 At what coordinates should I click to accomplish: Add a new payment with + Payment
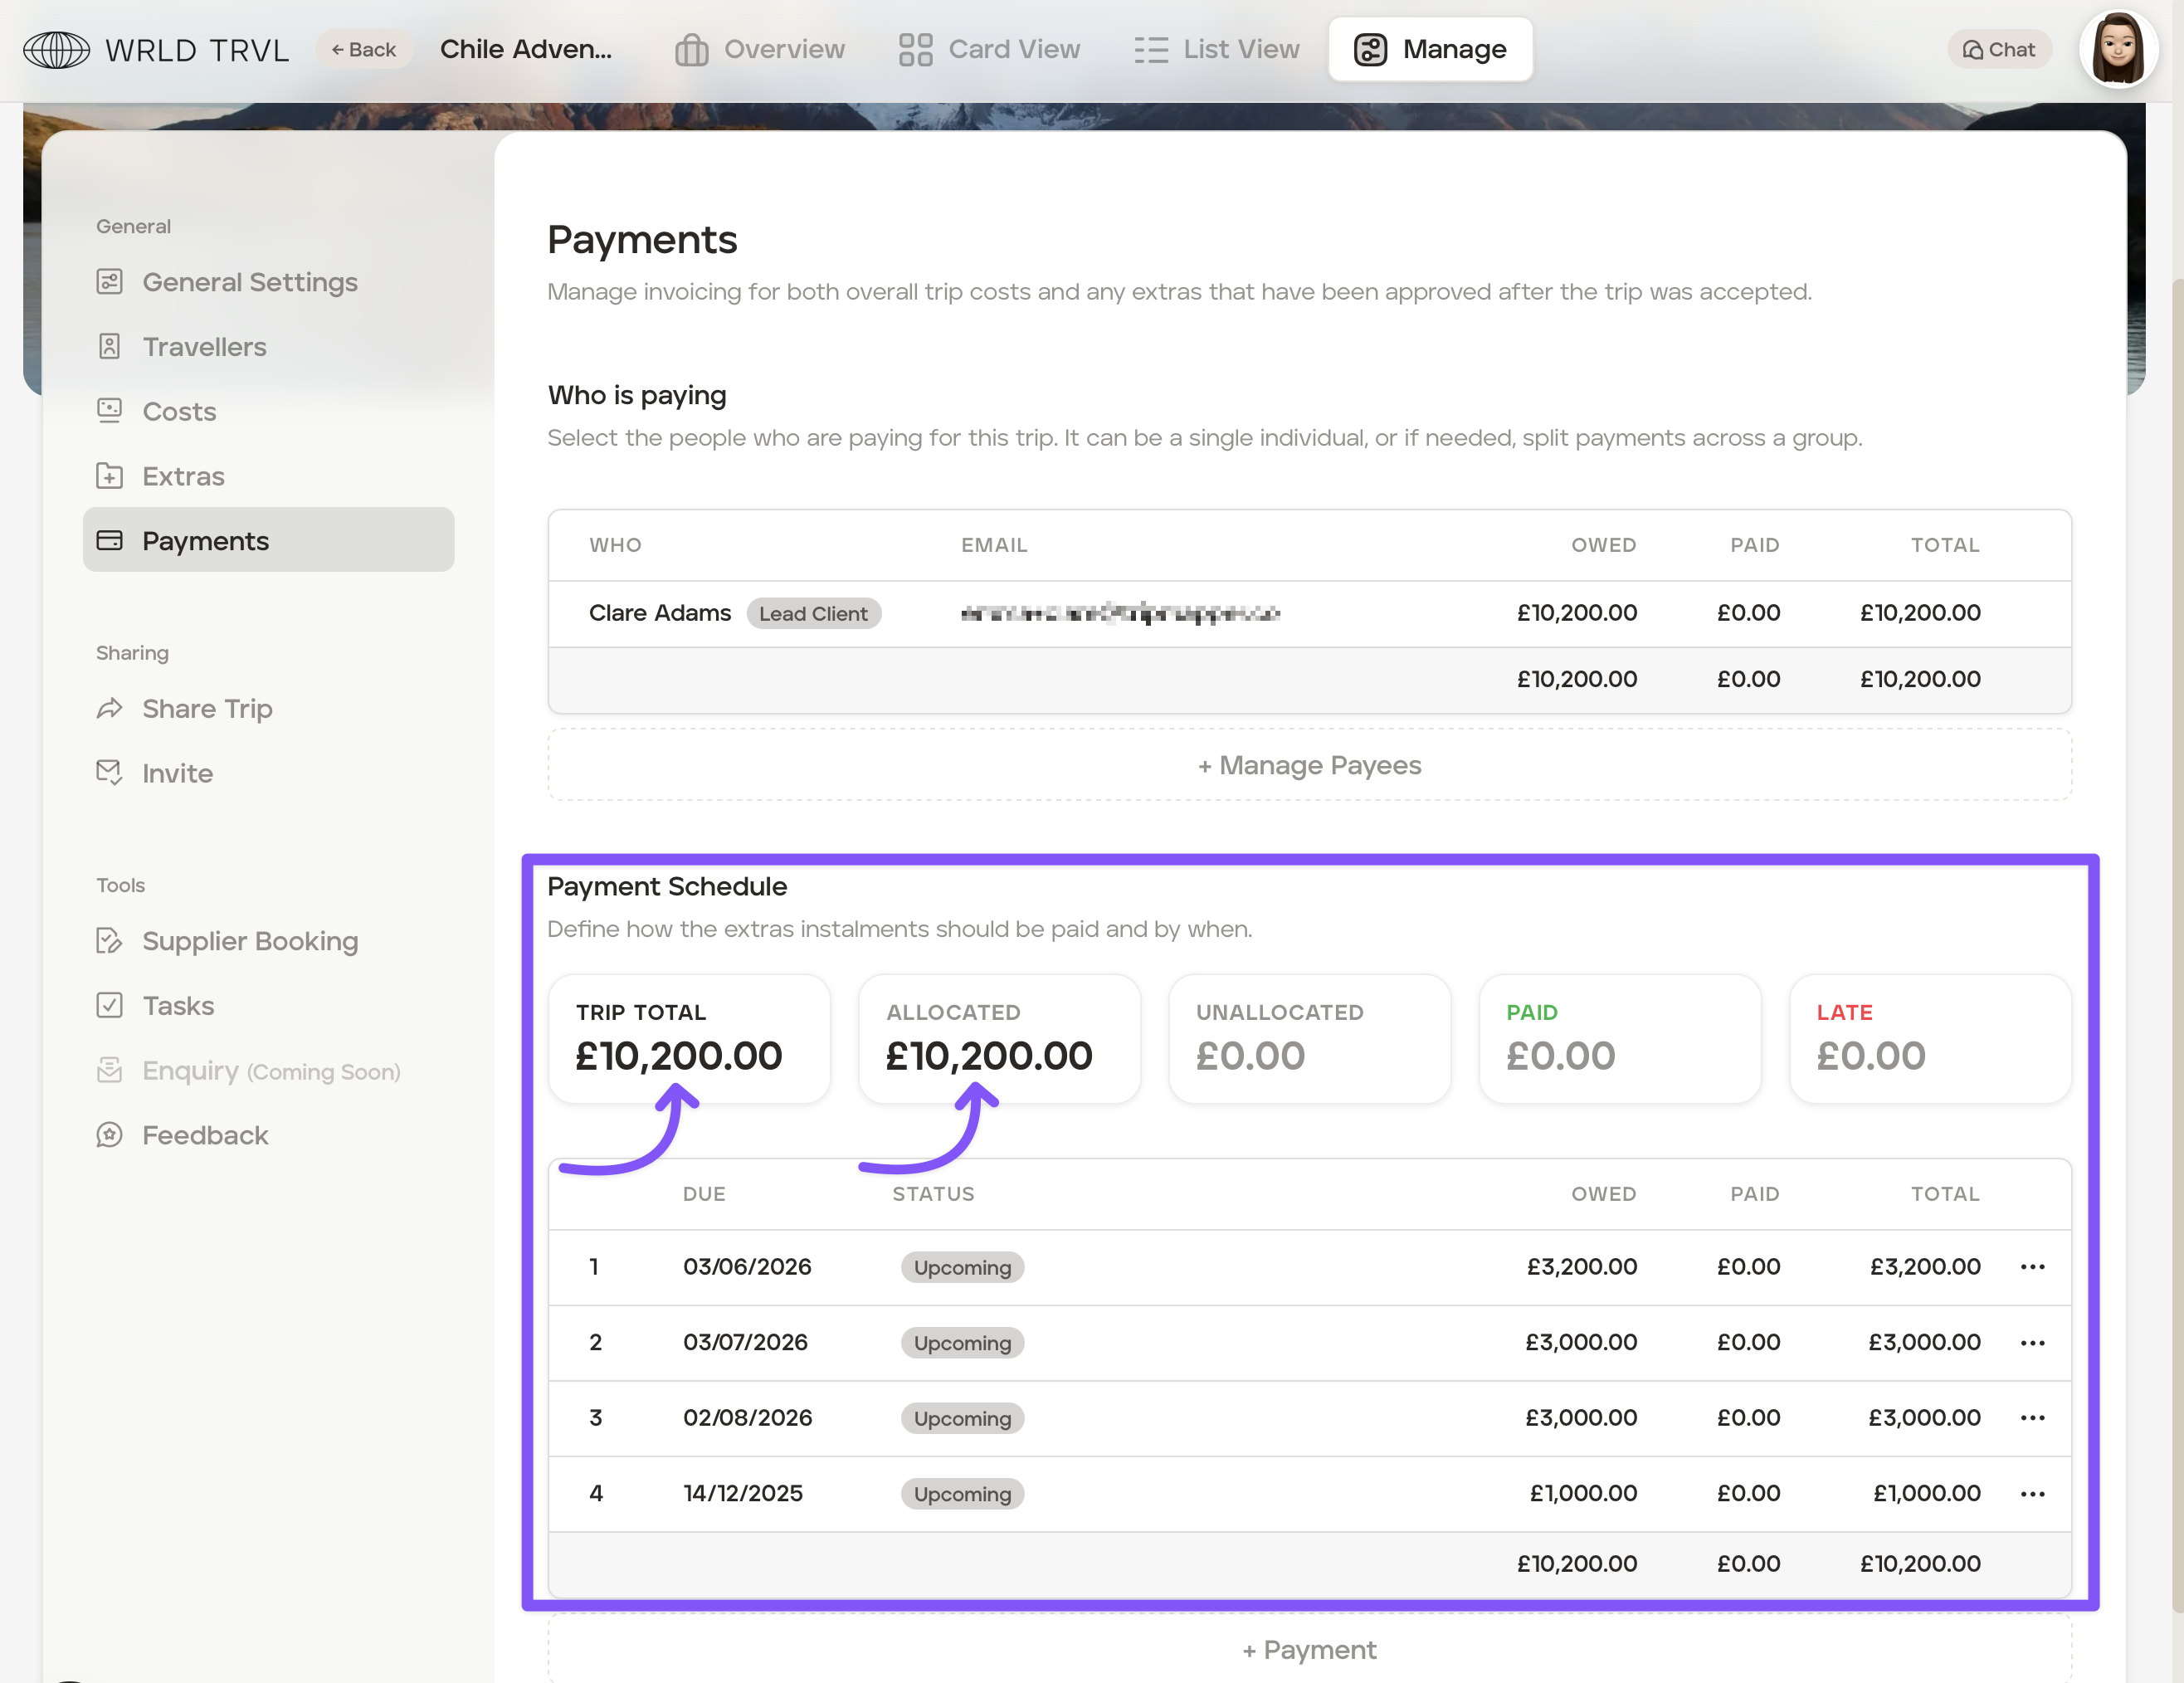pyautogui.click(x=1309, y=1650)
